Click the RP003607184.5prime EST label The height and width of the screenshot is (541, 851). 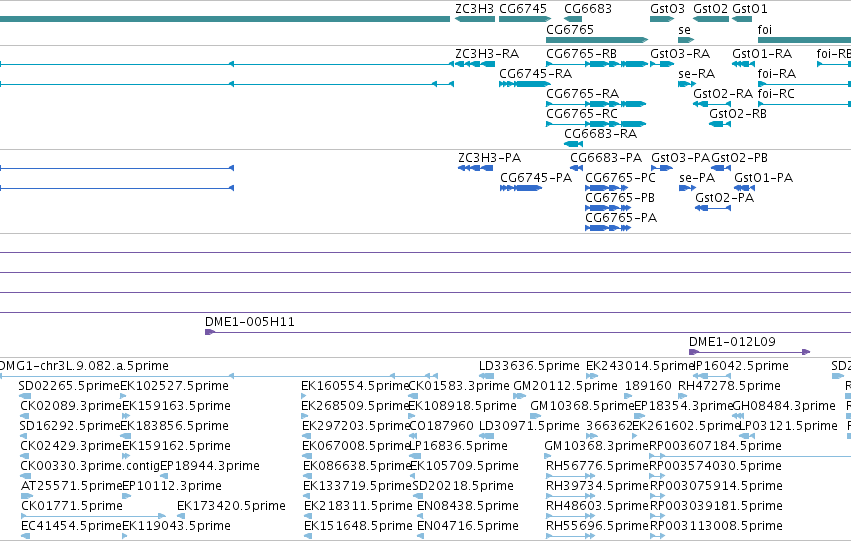pos(715,447)
